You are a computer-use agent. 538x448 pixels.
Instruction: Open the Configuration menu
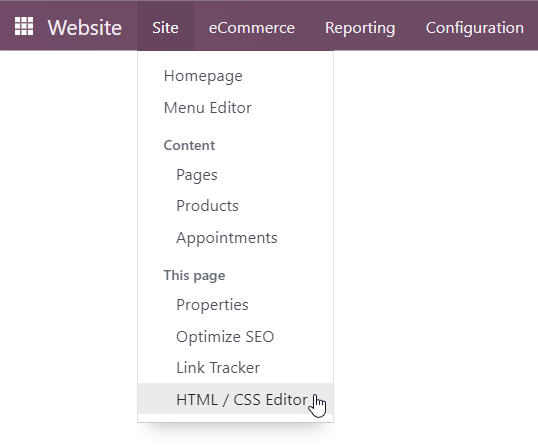pyautogui.click(x=475, y=27)
